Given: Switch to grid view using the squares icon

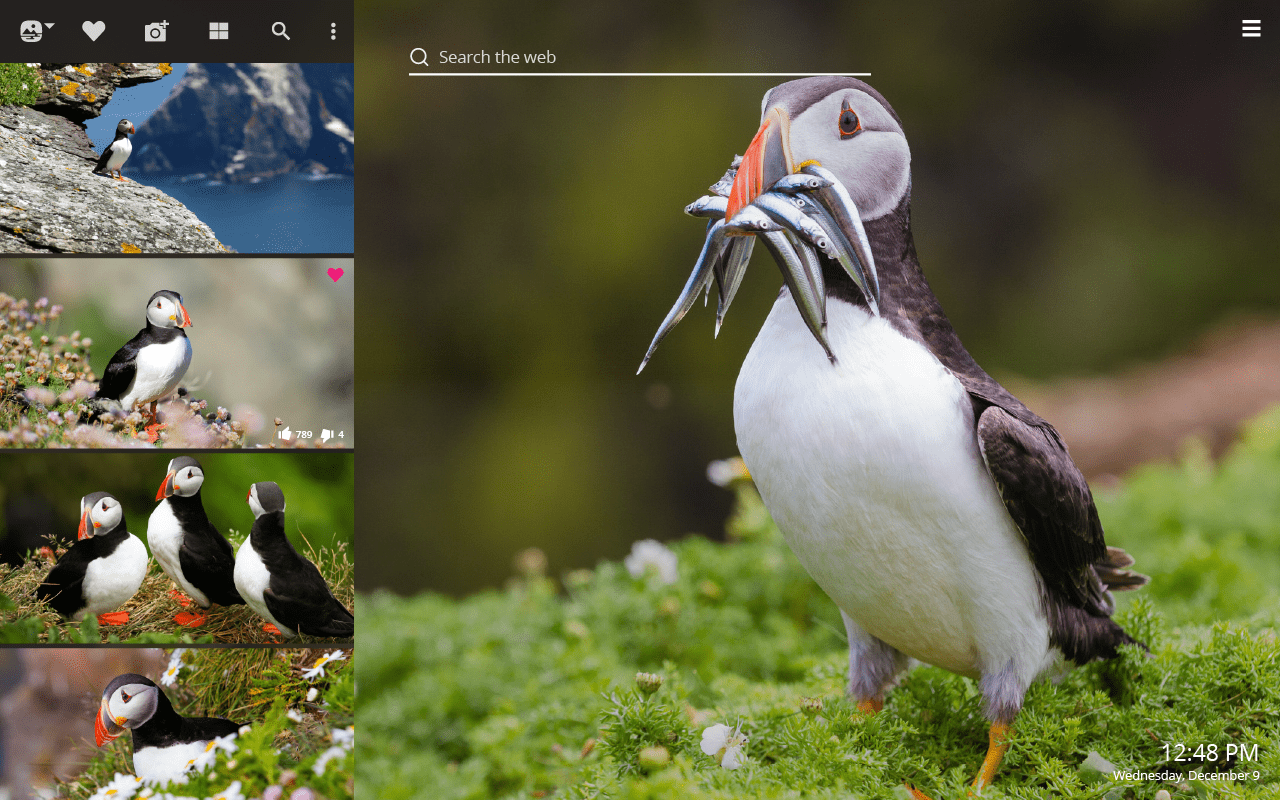Looking at the screenshot, I should click(218, 31).
